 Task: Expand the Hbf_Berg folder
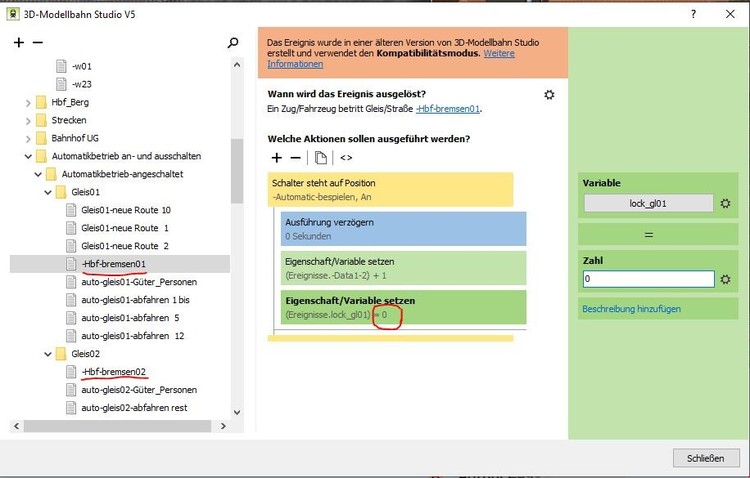(x=28, y=102)
